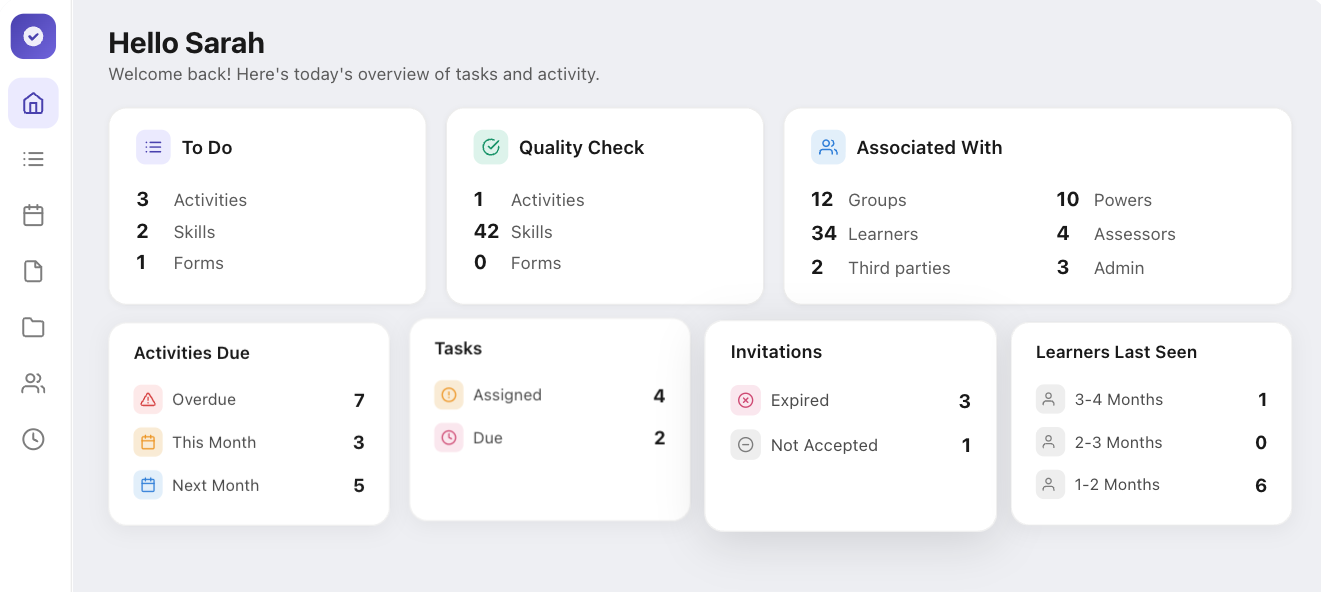1321x592 pixels.
Task: Click the Assigned alert icon
Action: [449, 395]
